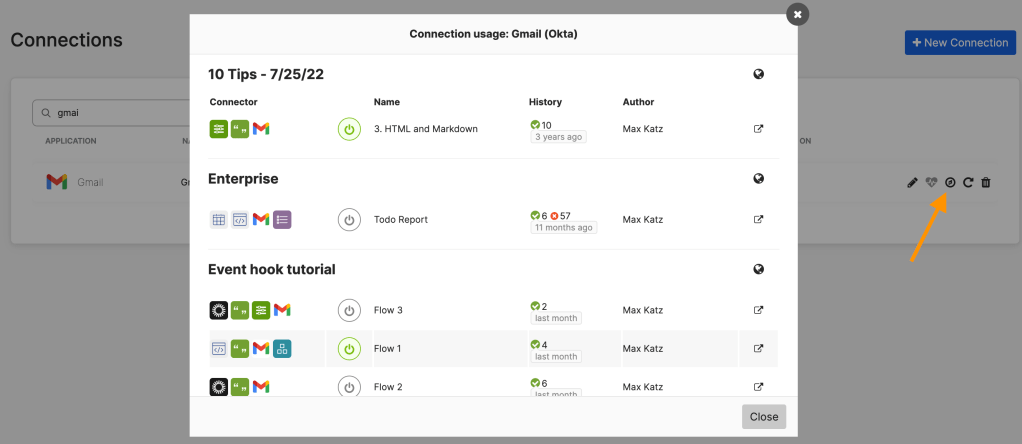Click the refresh reauthorize icon for Gmail
Screen dimensions: 1022x444
pyautogui.click(x=968, y=183)
